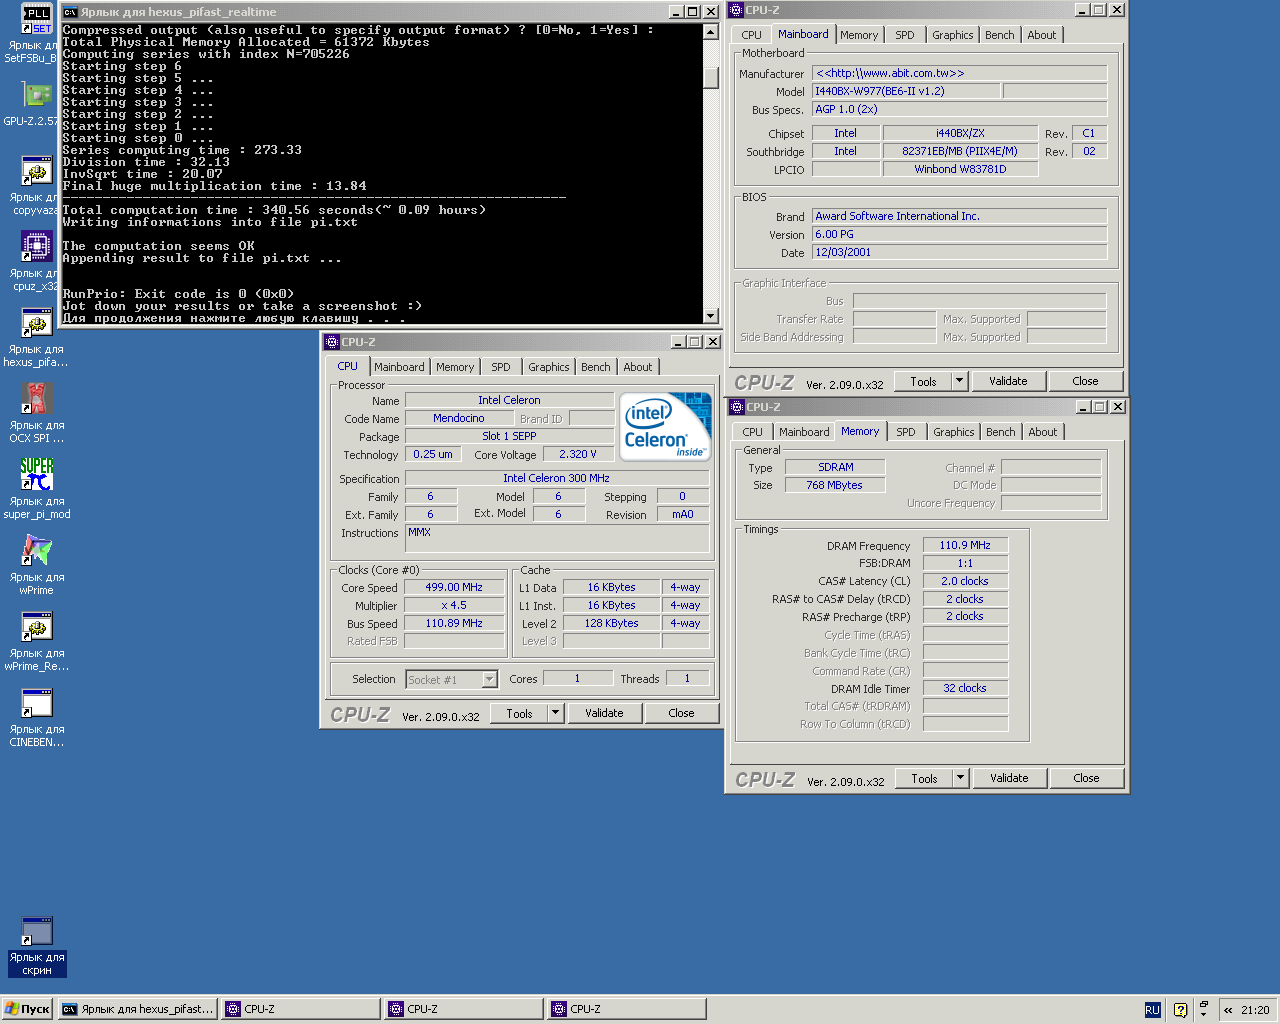Click the question-mark help icon in taskbar
1280x1024 pixels.
click(1180, 1010)
